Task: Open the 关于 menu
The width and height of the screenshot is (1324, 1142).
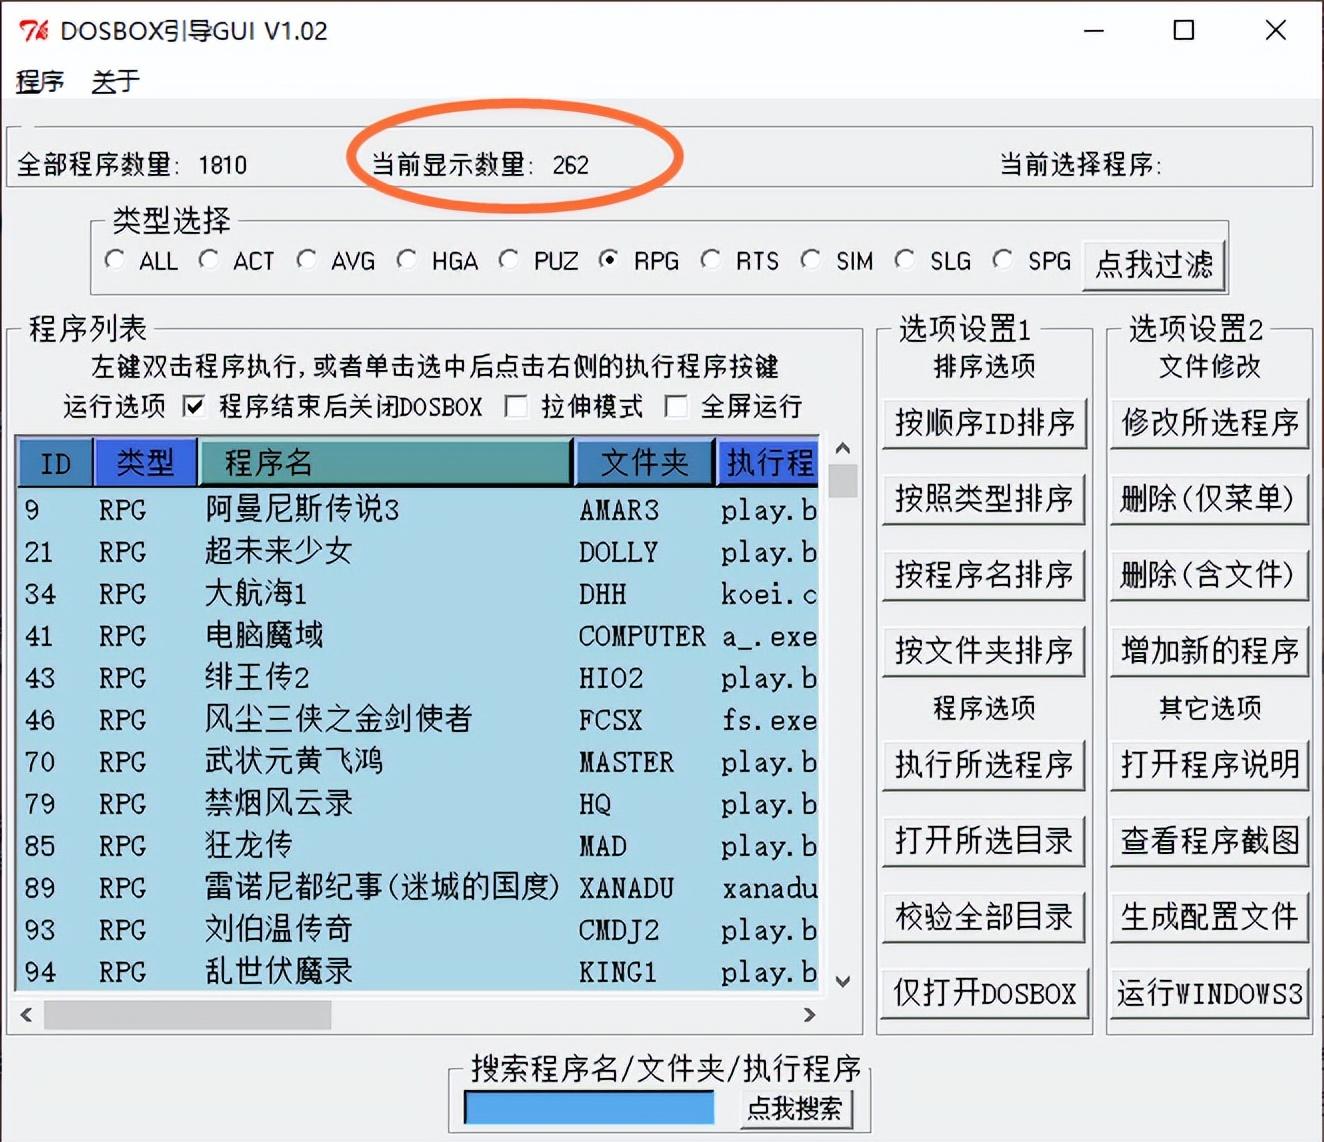Action: pyautogui.click(x=115, y=81)
